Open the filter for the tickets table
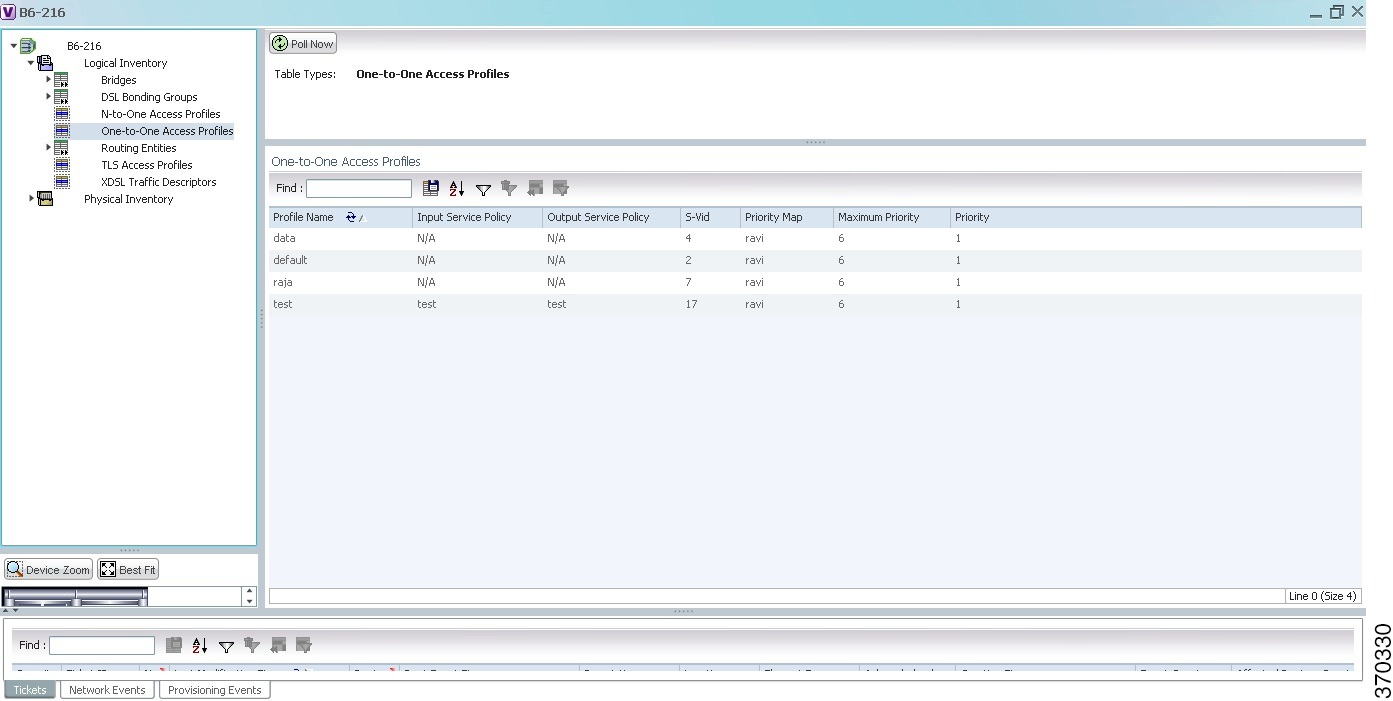1393x701 pixels. [226, 646]
